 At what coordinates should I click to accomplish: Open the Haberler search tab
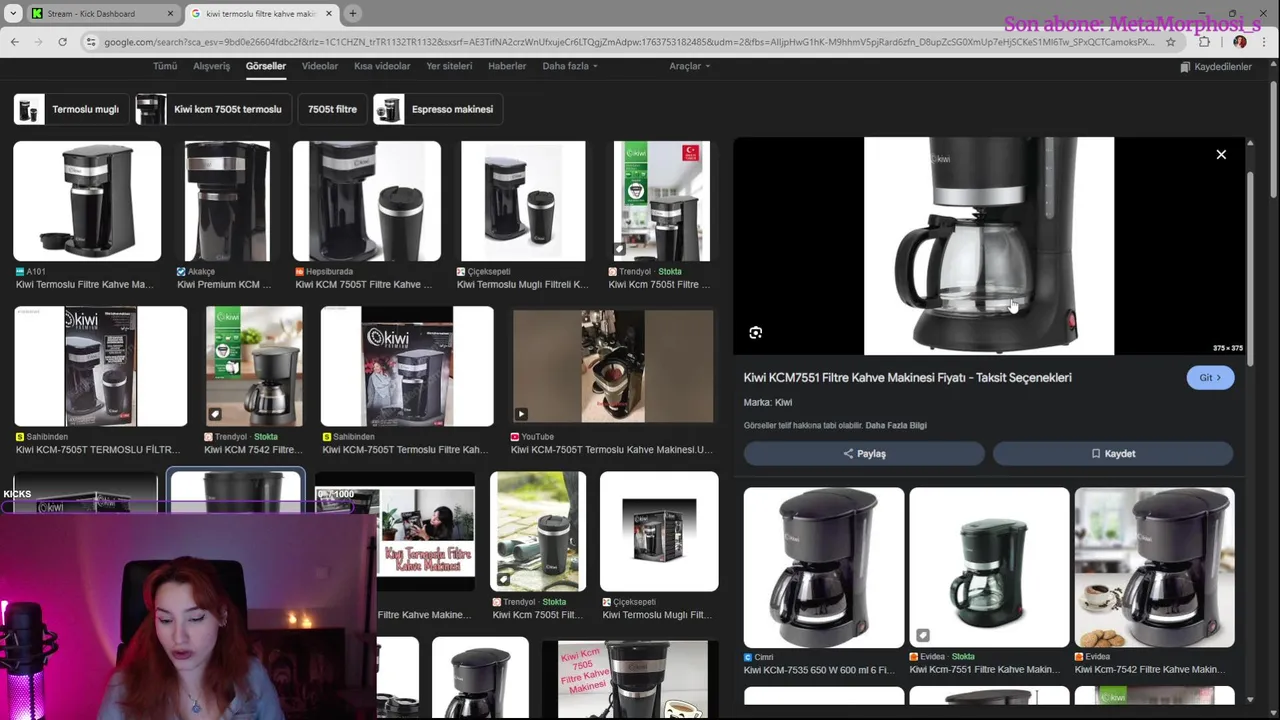pos(507,66)
